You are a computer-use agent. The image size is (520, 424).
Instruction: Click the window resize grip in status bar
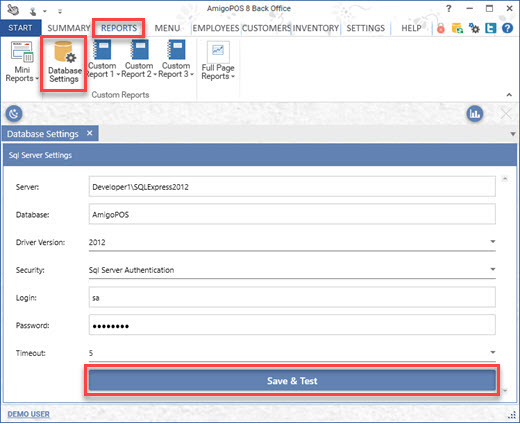coord(512,415)
